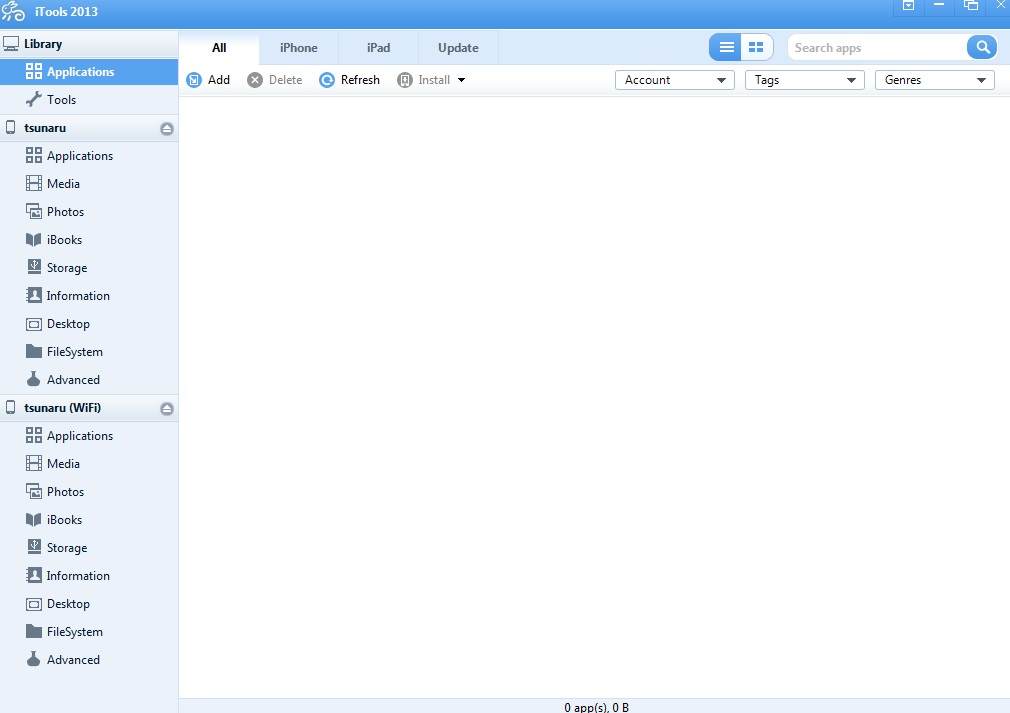The width and height of the screenshot is (1010, 713).
Task: Click the tsunaru device phone icon
Action: 10,127
